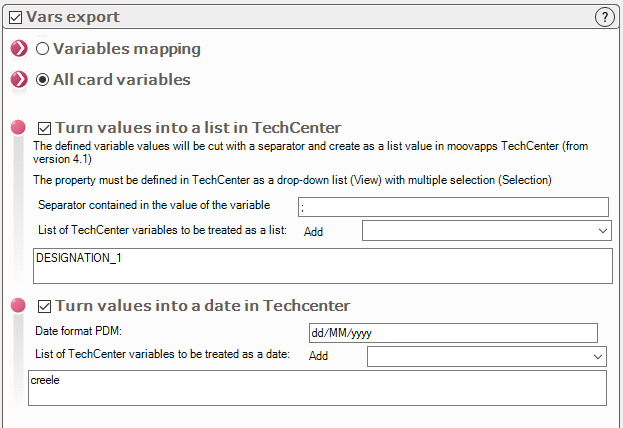Select DESIGNATION_1 in the list variables box

(71, 258)
